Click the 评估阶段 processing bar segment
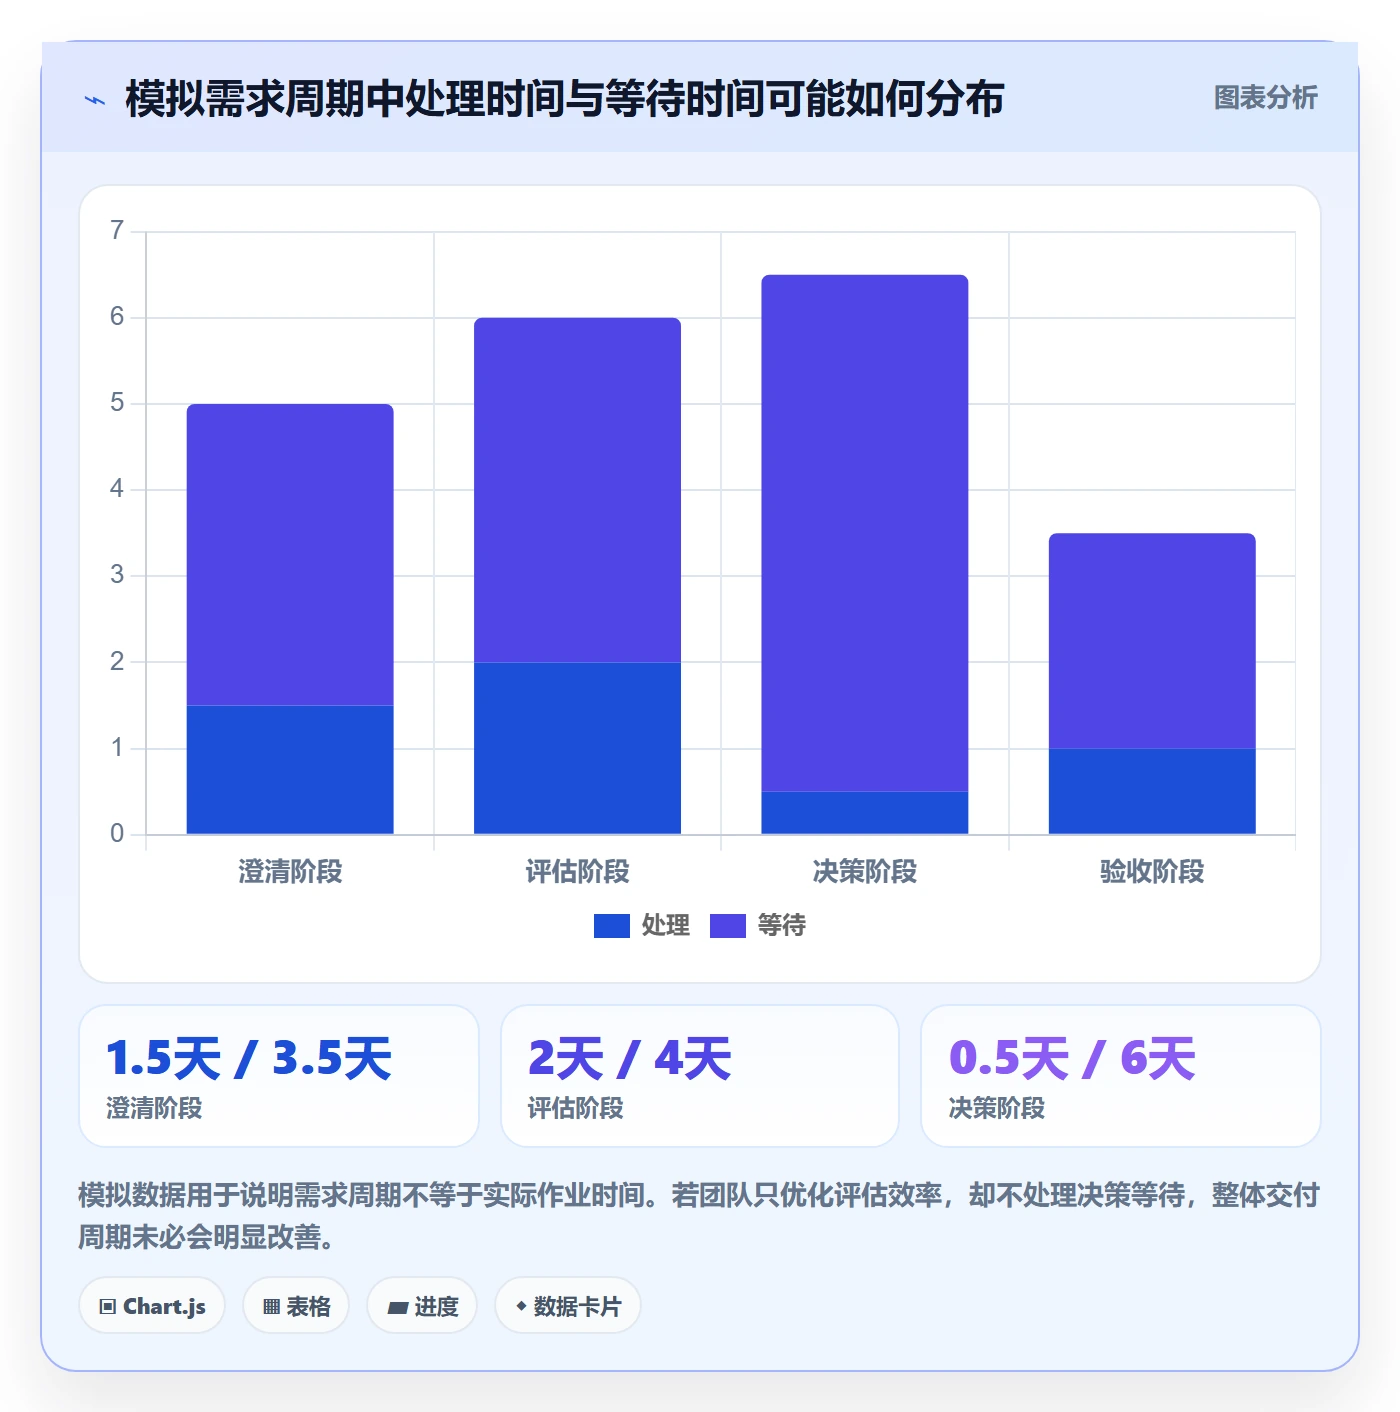Viewport: 1400px width, 1412px height. (578, 748)
